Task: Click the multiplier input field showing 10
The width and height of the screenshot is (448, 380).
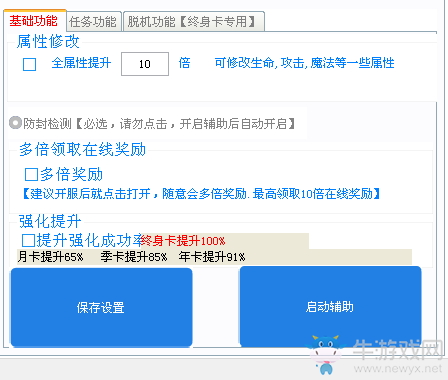Action: [145, 64]
